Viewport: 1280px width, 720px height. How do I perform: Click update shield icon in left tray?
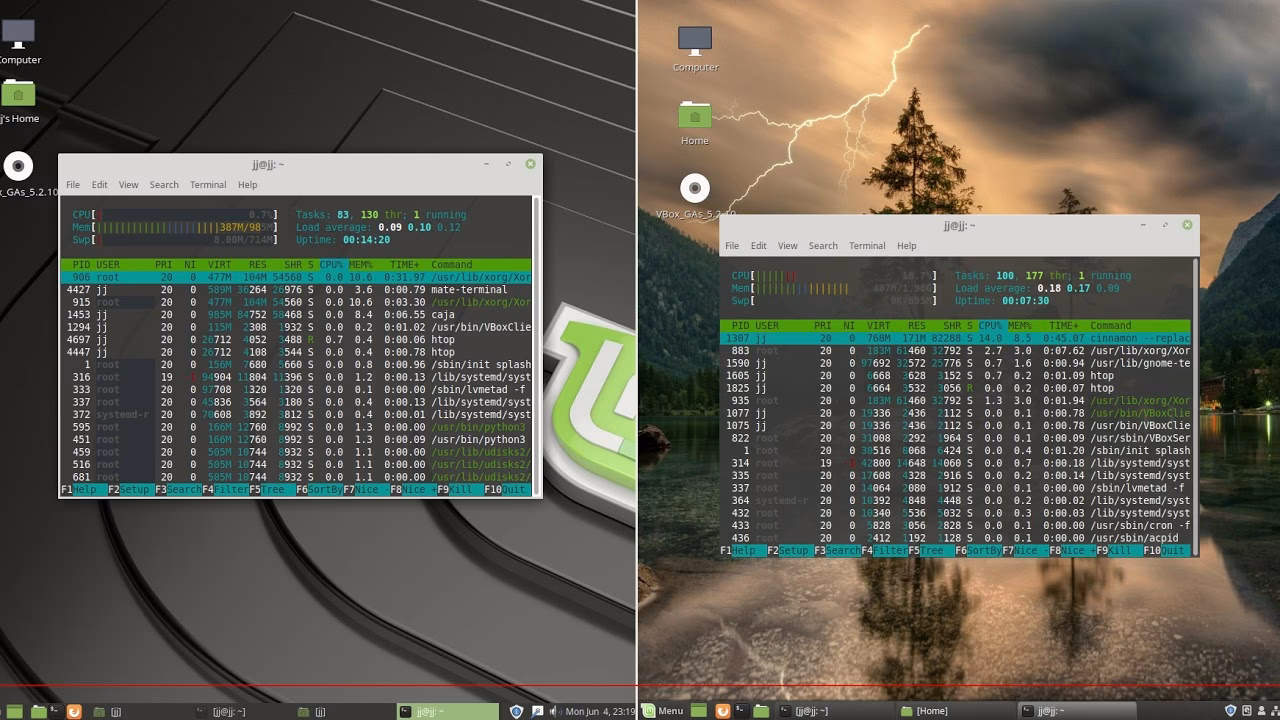516,712
